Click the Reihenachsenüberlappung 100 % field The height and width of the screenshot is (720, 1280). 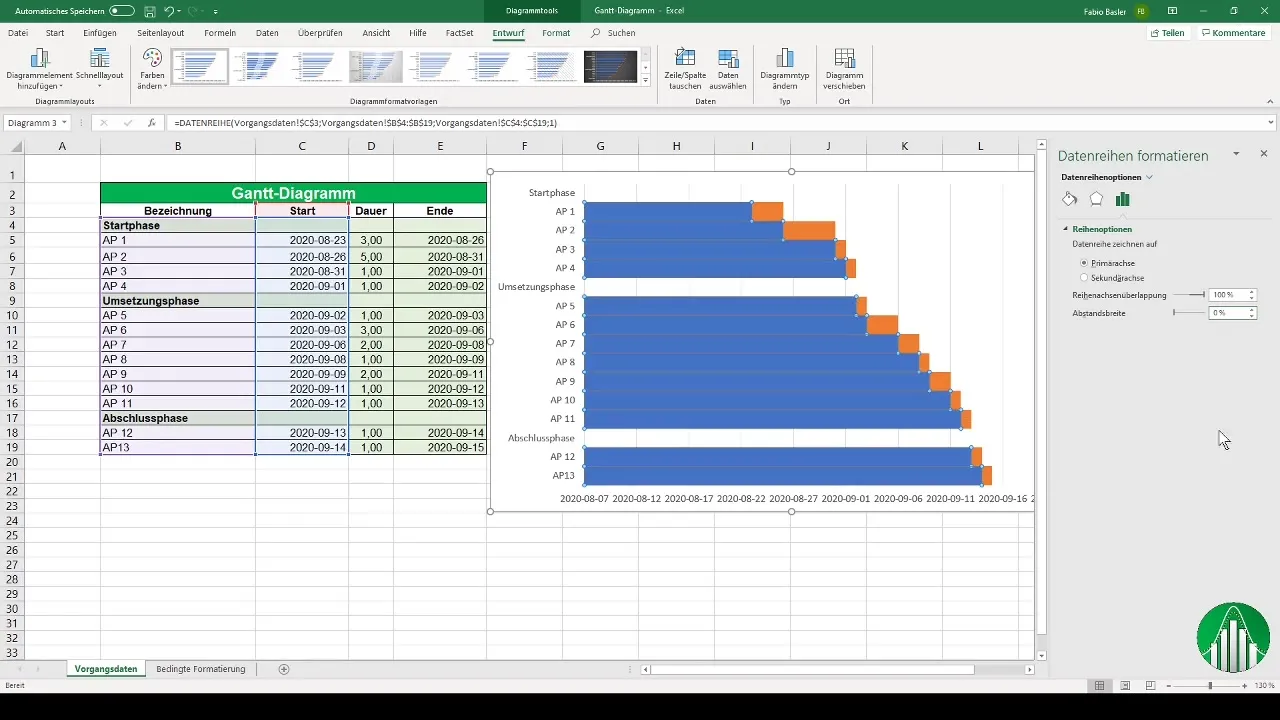click(x=1226, y=295)
